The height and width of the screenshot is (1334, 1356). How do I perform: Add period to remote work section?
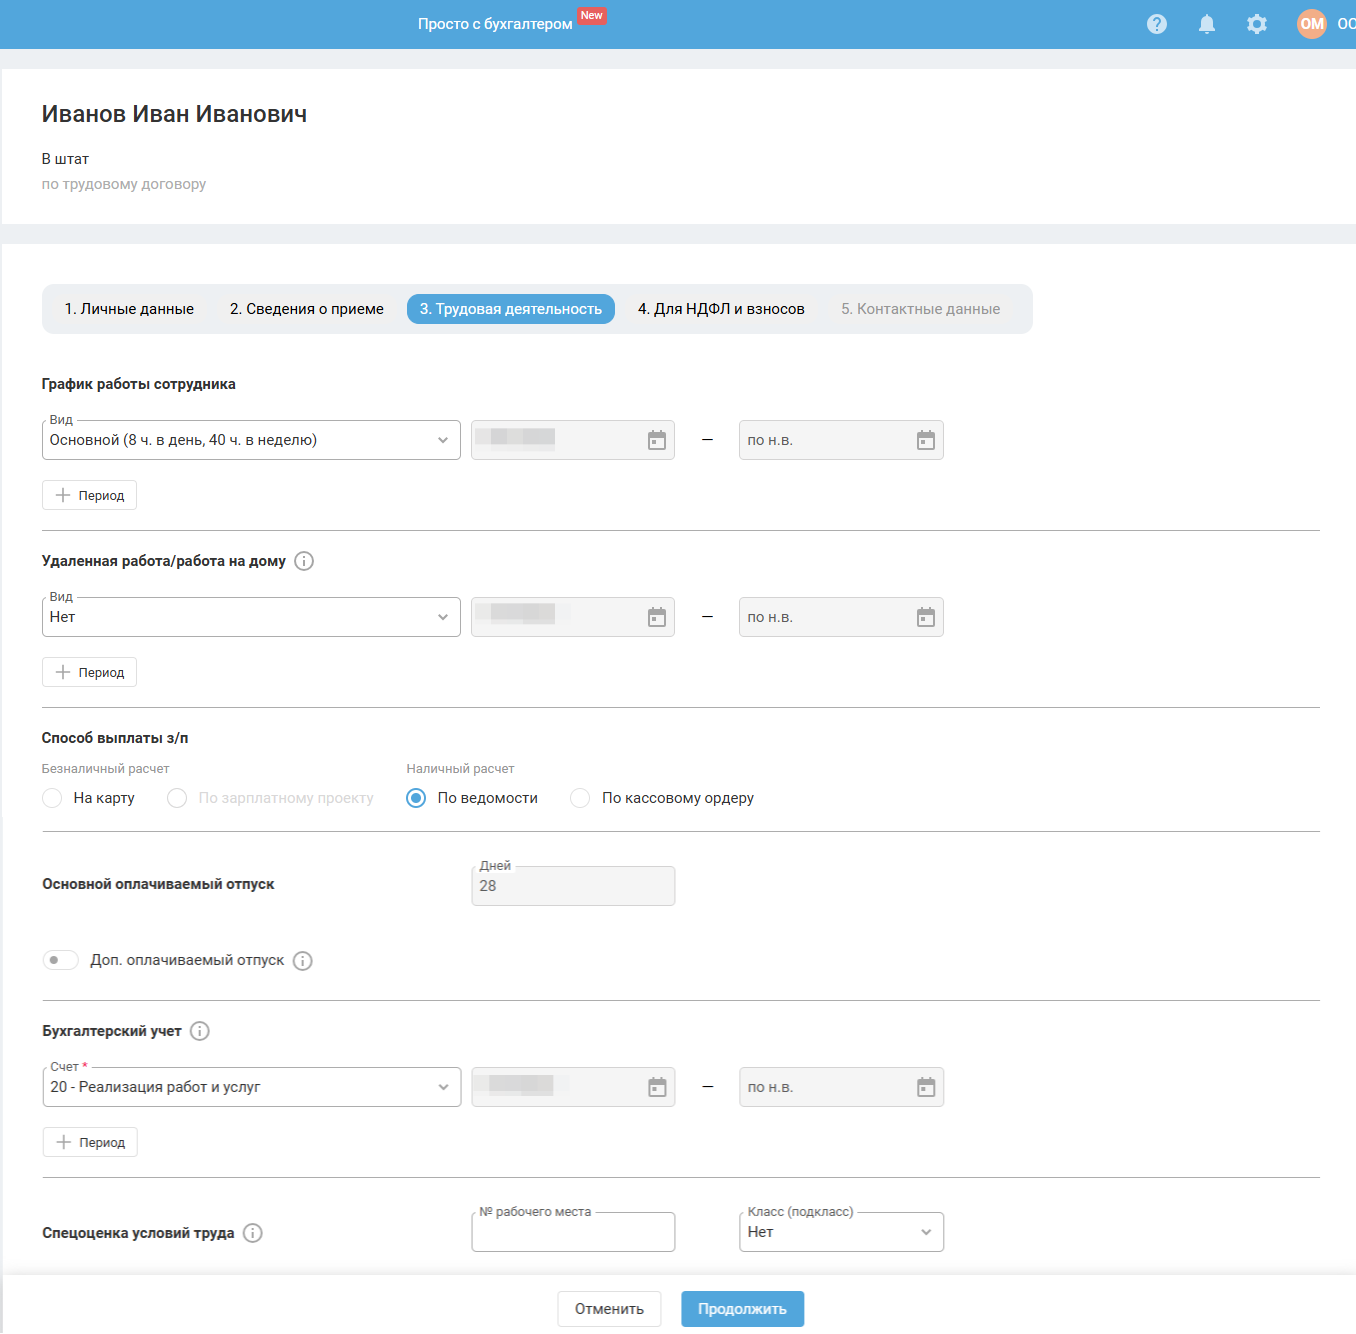[90, 672]
